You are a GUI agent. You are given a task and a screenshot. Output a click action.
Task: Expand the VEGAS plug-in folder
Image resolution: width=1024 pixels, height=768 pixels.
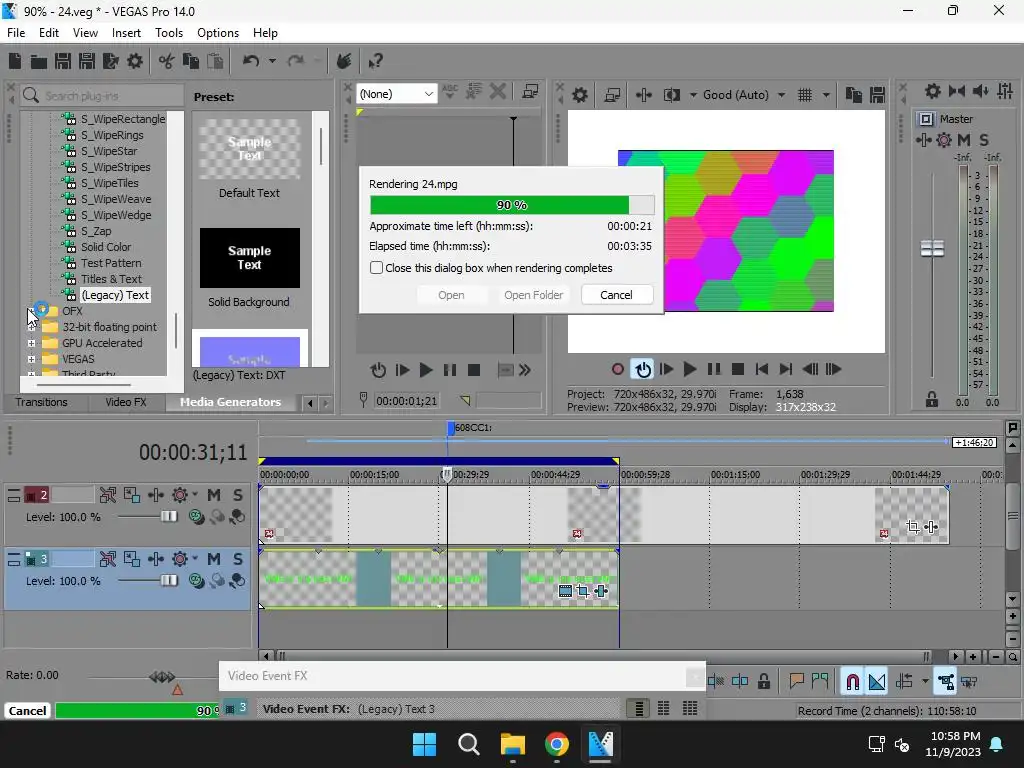(31, 359)
